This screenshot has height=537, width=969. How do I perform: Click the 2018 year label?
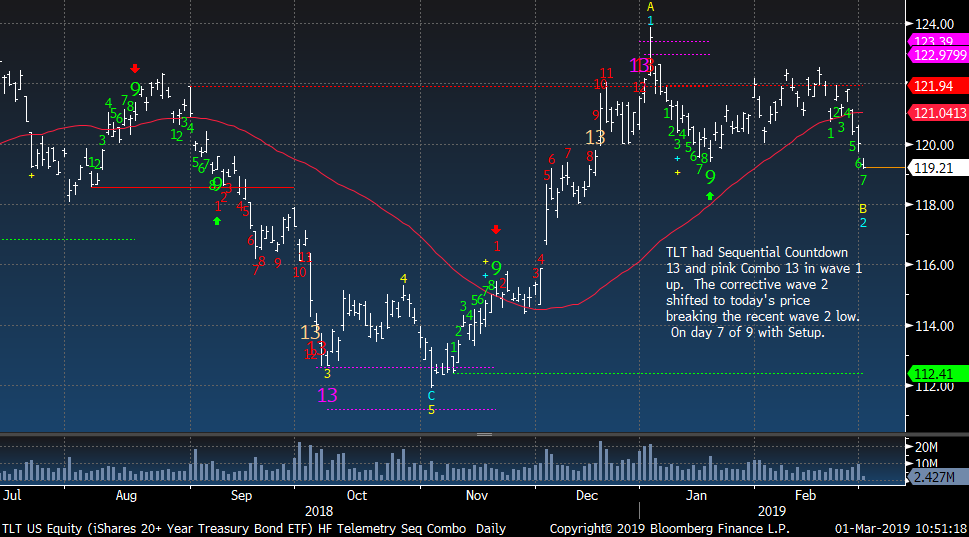pos(319,512)
